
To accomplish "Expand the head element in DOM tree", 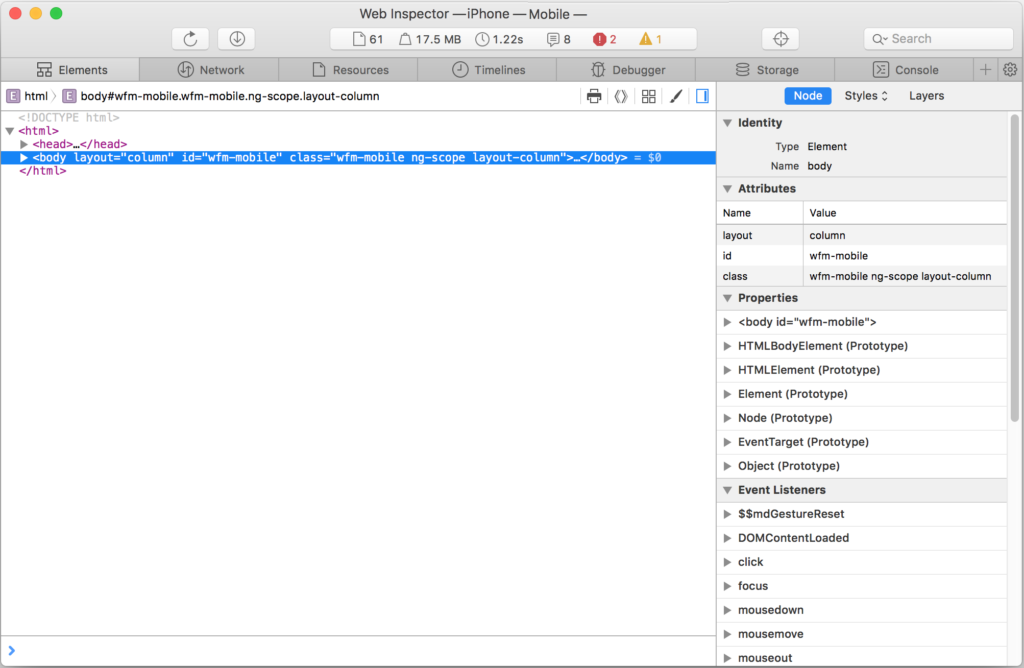I will (25, 144).
